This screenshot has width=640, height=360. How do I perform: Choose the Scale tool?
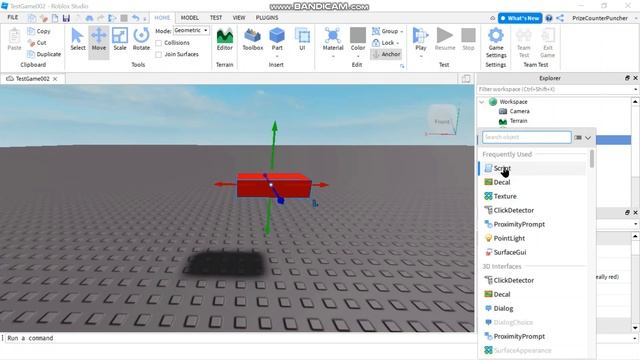coord(120,40)
